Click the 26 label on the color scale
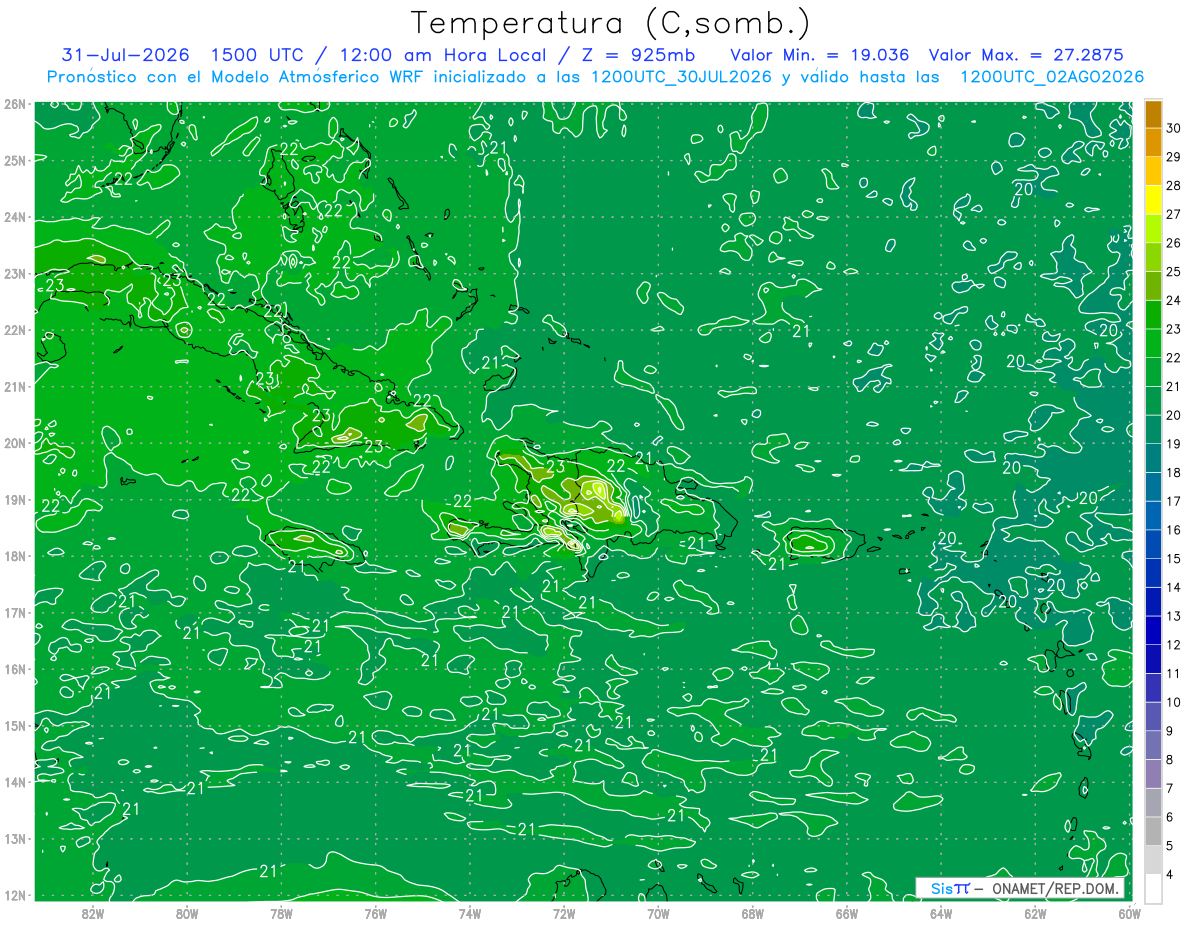1200x927 pixels. tap(1173, 243)
